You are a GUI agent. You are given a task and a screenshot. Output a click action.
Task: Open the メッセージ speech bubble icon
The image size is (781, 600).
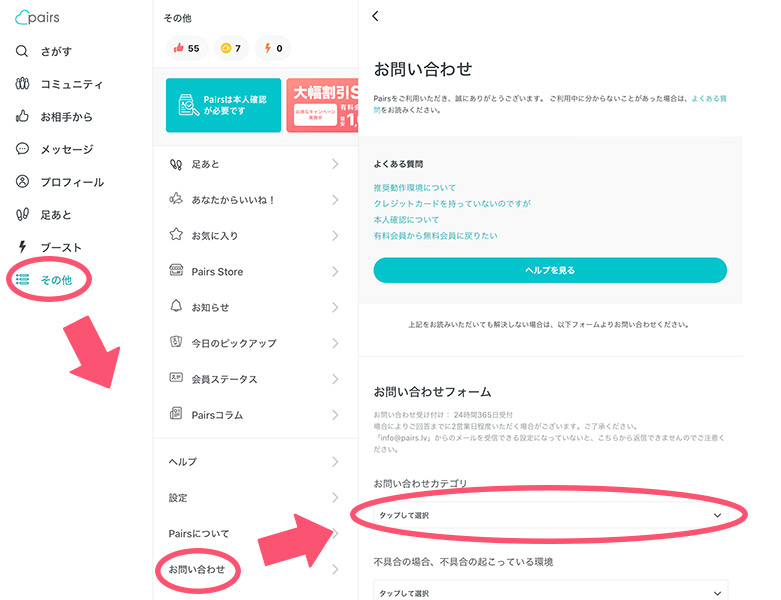pos(22,149)
